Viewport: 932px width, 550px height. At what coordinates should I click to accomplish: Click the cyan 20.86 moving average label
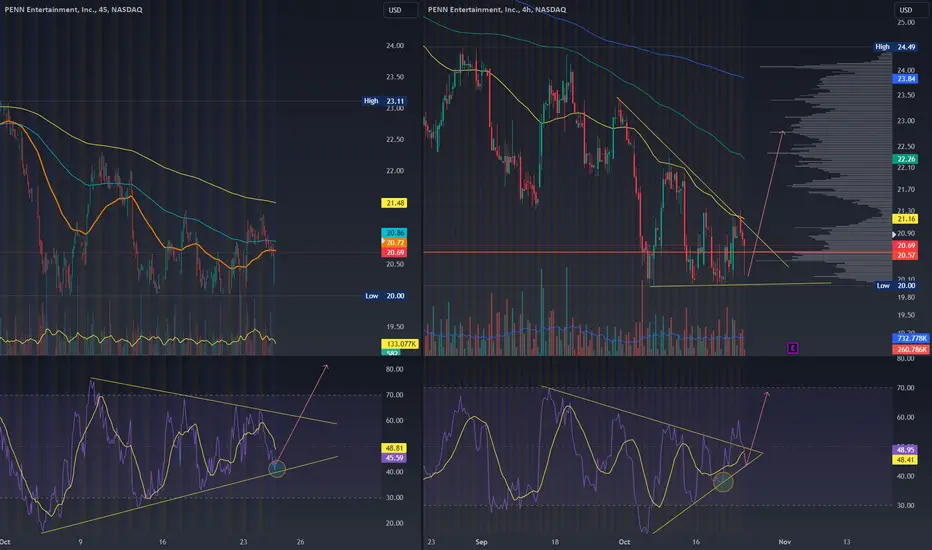[394, 233]
